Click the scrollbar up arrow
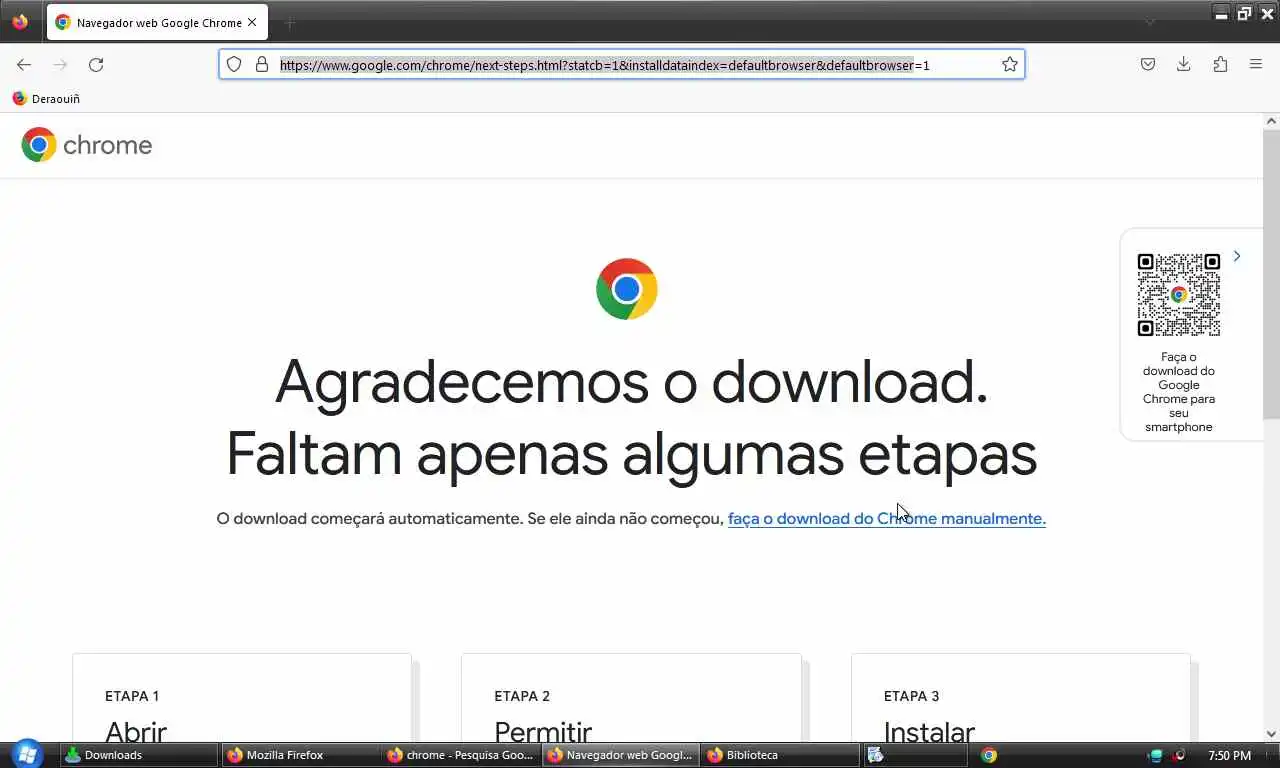This screenshot has height=768, width=1280. (x=1271, y=120)
